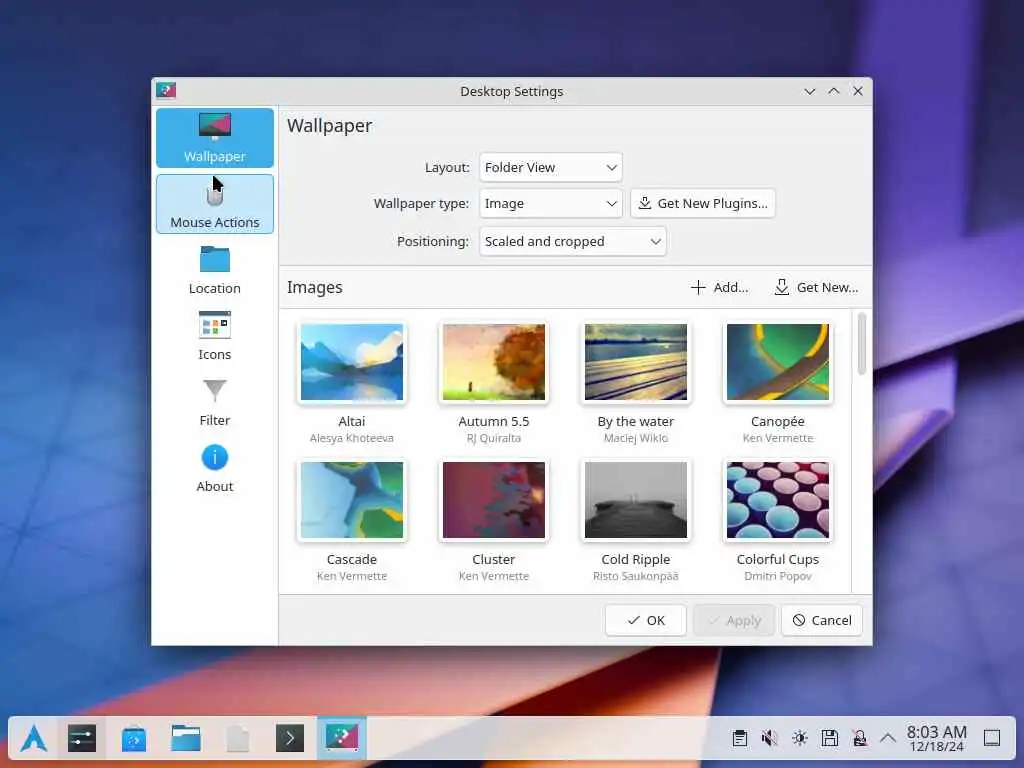1024x768 pixels.
Task: Click the images list scrollbar
Action: tap(862, 344)
